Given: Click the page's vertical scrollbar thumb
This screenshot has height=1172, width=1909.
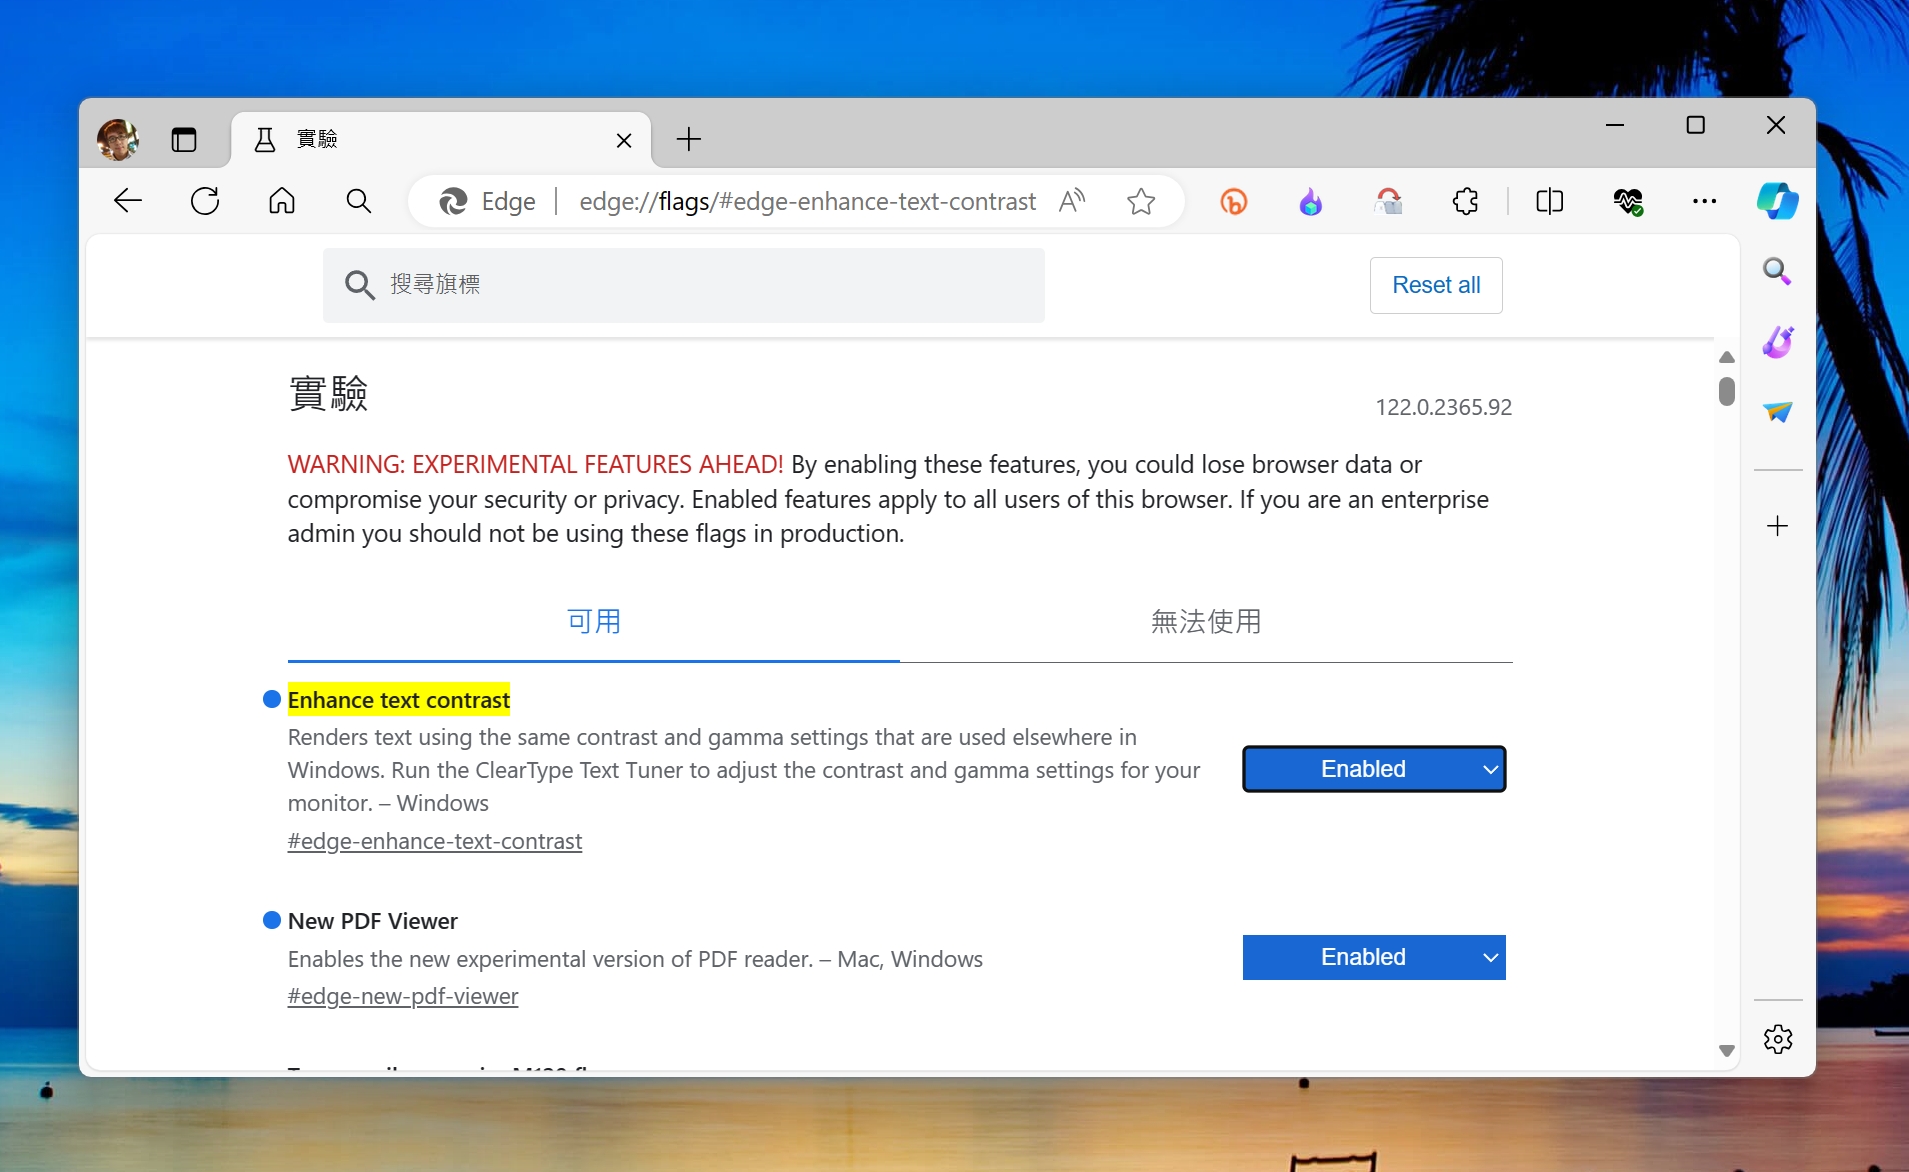Looking at the screenshot, I should click(x=1726, y=391).
